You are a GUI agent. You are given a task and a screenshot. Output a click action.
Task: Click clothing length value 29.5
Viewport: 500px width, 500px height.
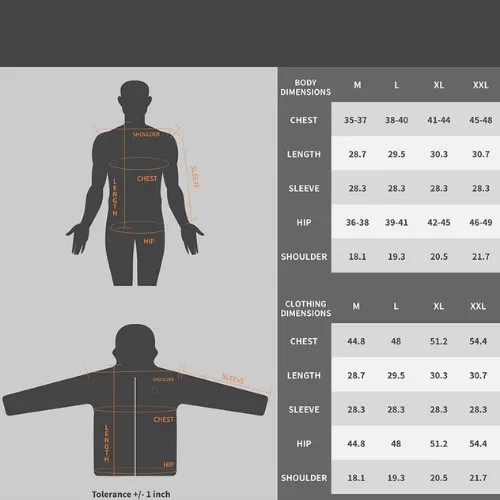tap(396, 376)
